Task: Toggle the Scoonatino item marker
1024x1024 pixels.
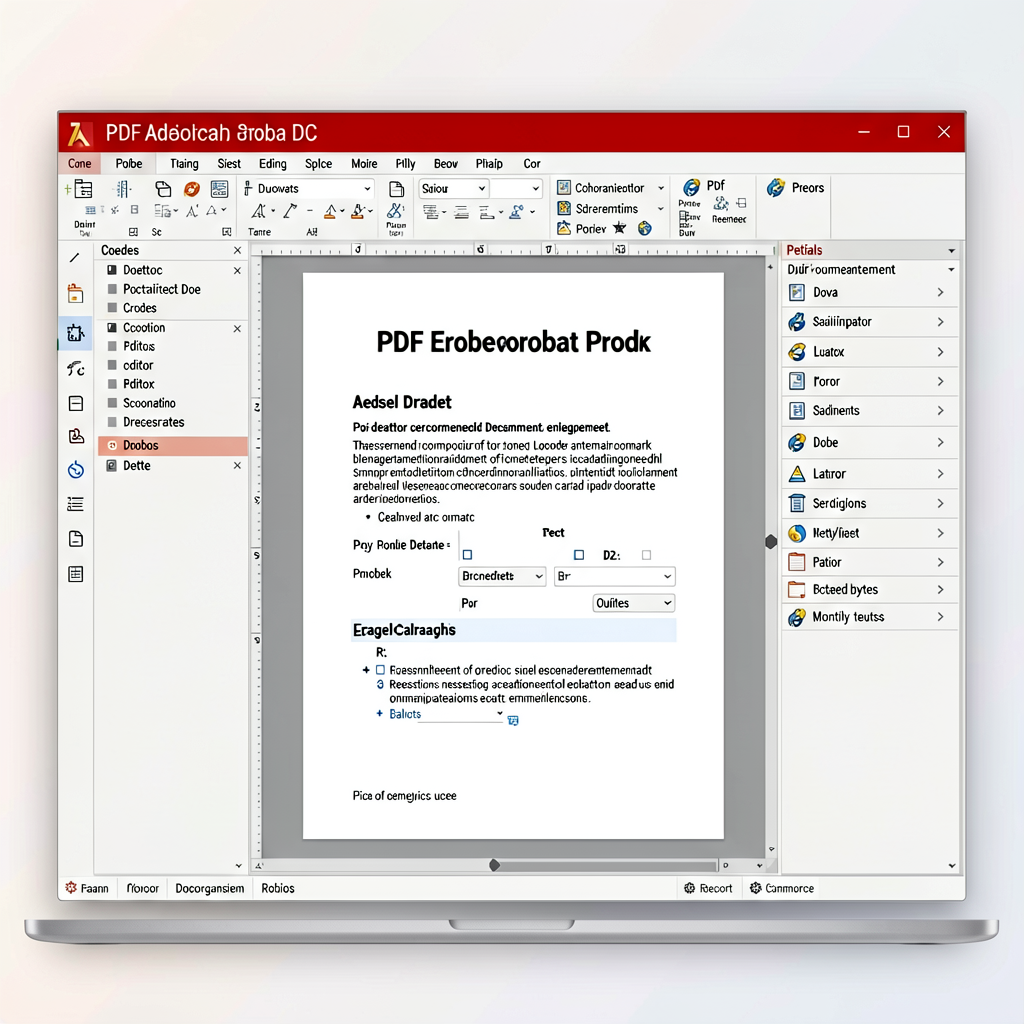Action: [x=112, y=403]
